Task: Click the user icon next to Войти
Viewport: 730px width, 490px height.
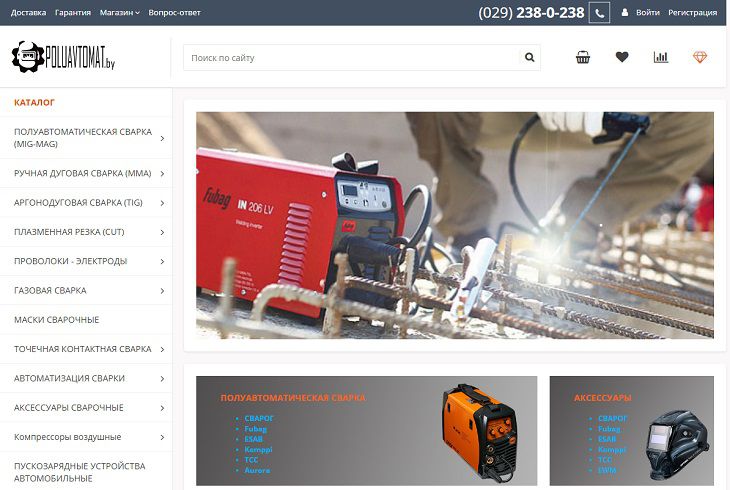Action: pos(625,13)
